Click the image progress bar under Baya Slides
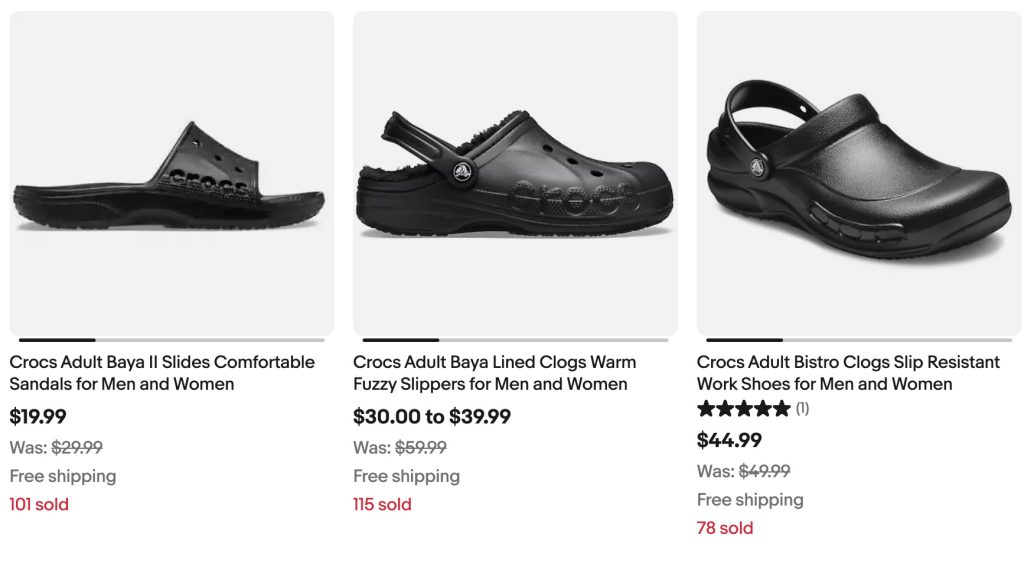 (171, 340)
